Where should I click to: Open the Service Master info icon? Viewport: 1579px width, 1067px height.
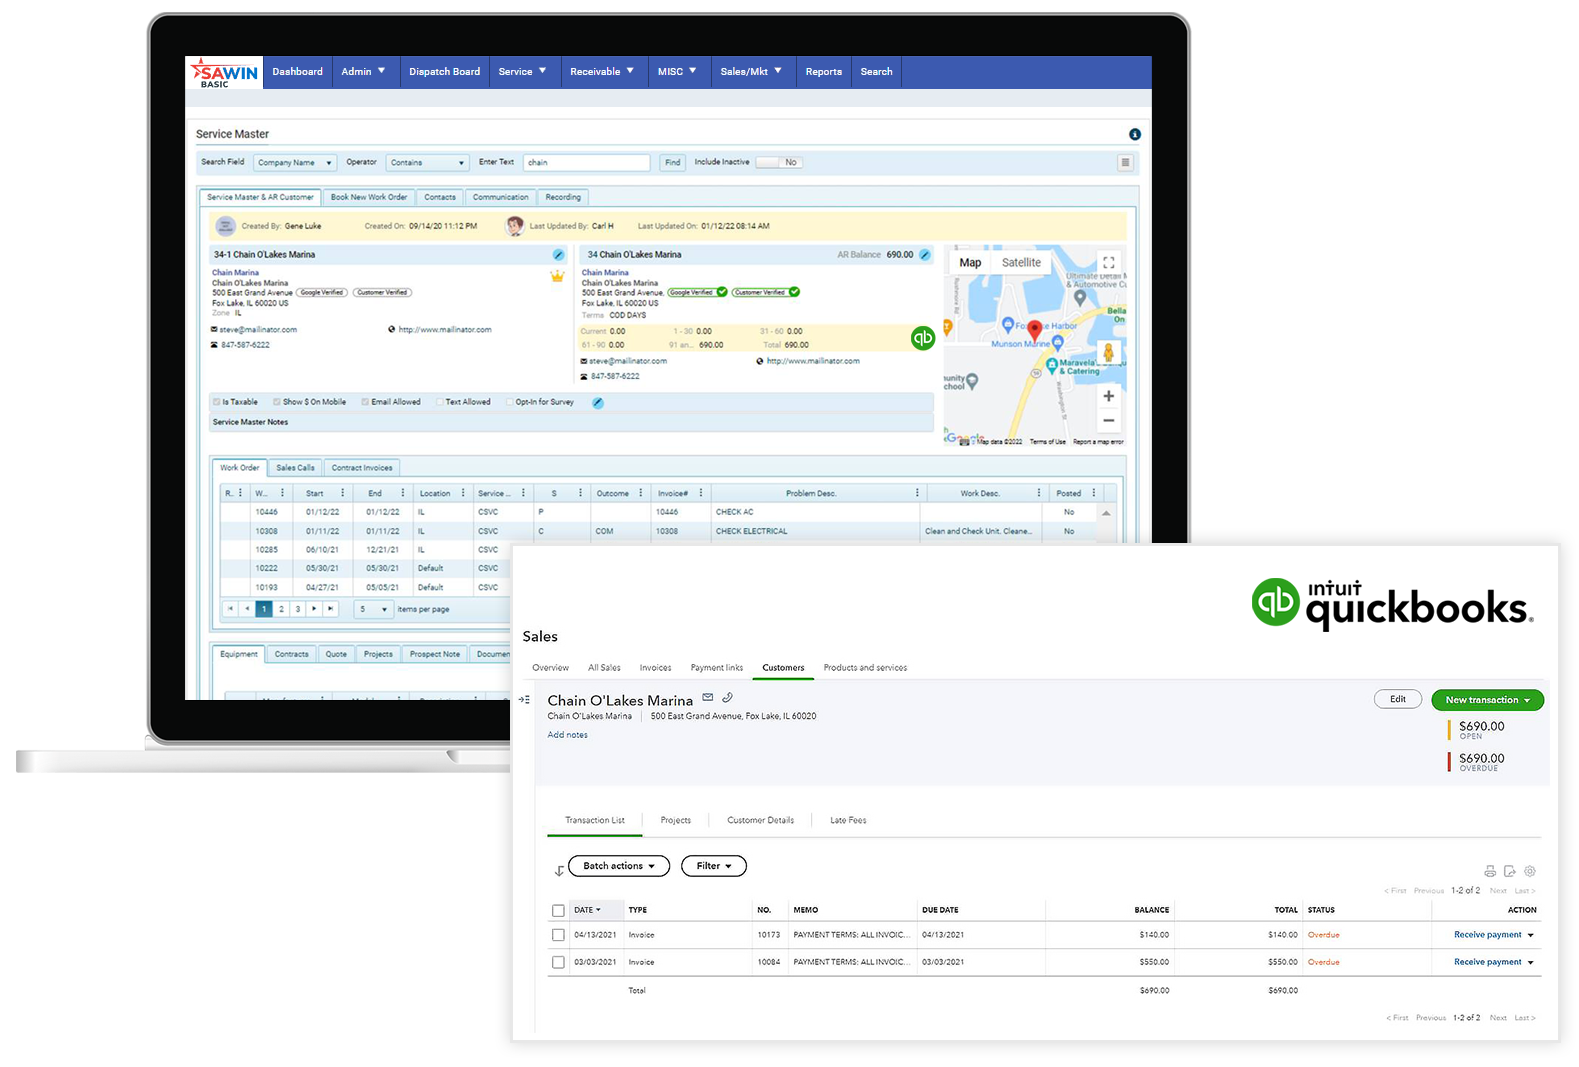[x=1134, y=134]
